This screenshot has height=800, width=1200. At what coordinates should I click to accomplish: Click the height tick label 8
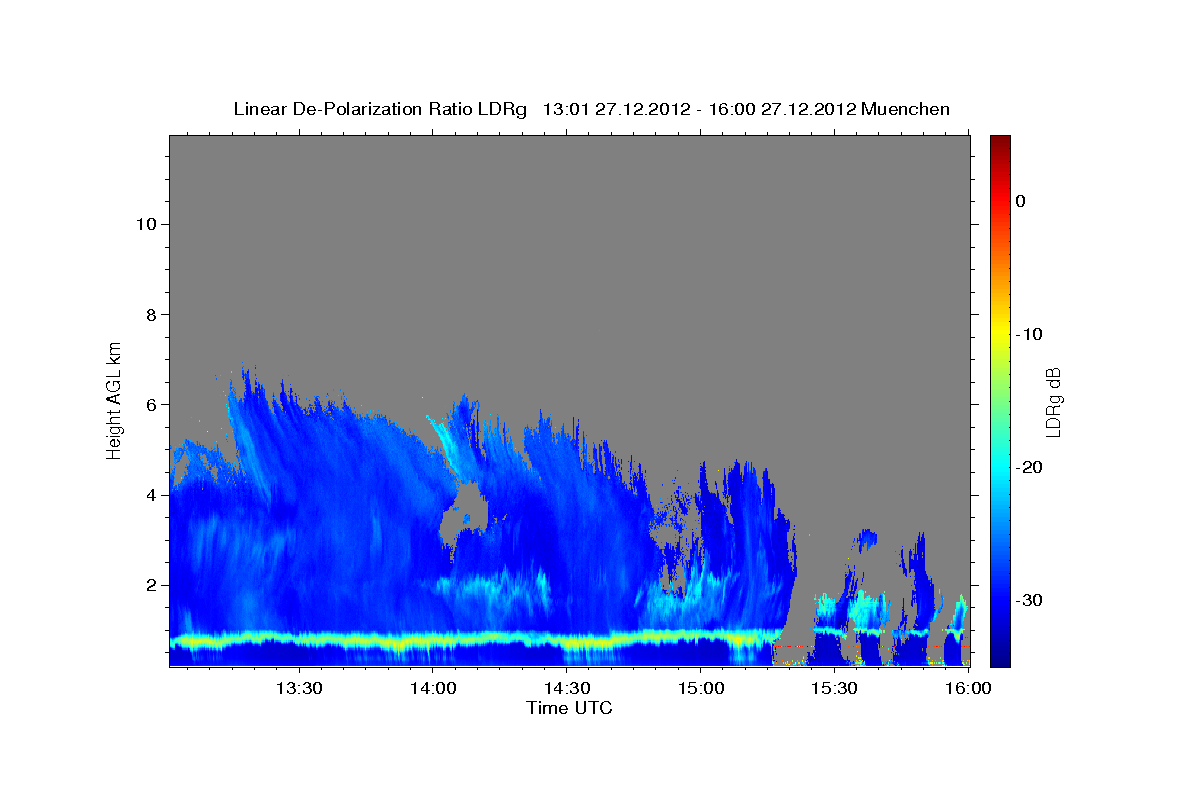click(x=149, y=314)
